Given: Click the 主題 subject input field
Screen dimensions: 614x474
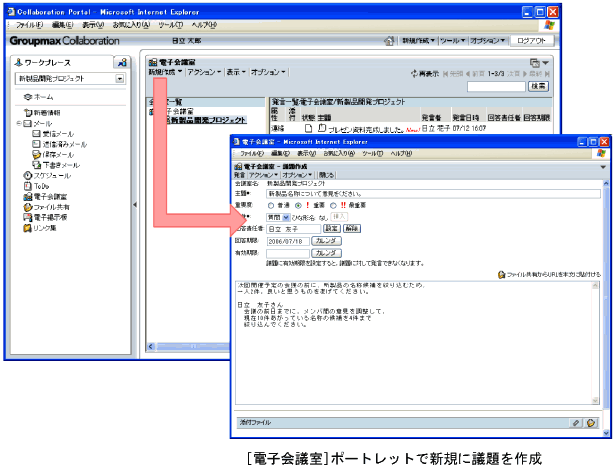Looking at the screenshot, I should coord(433,194).
